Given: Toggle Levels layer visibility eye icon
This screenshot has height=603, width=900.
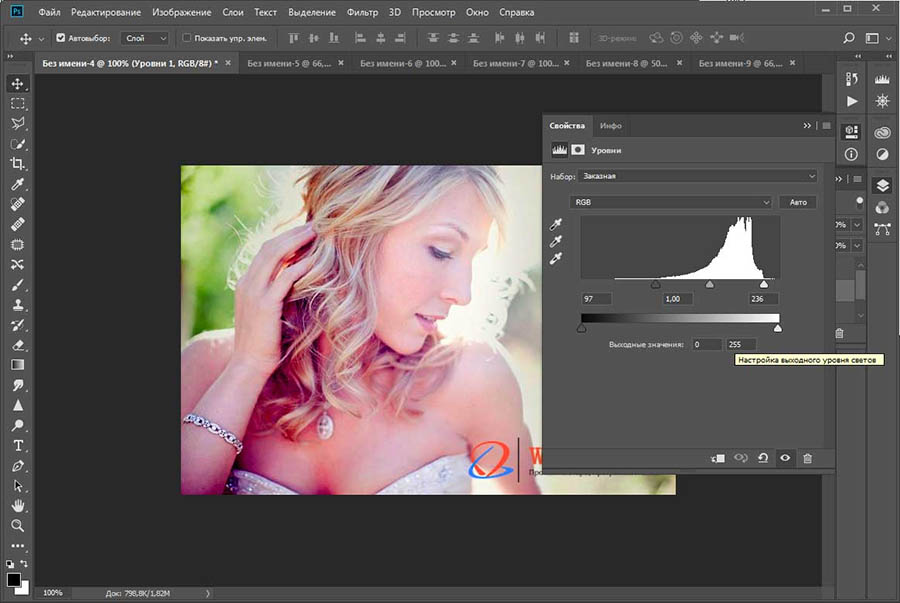Looking at the screenshot, I should [x=785, y=458].
